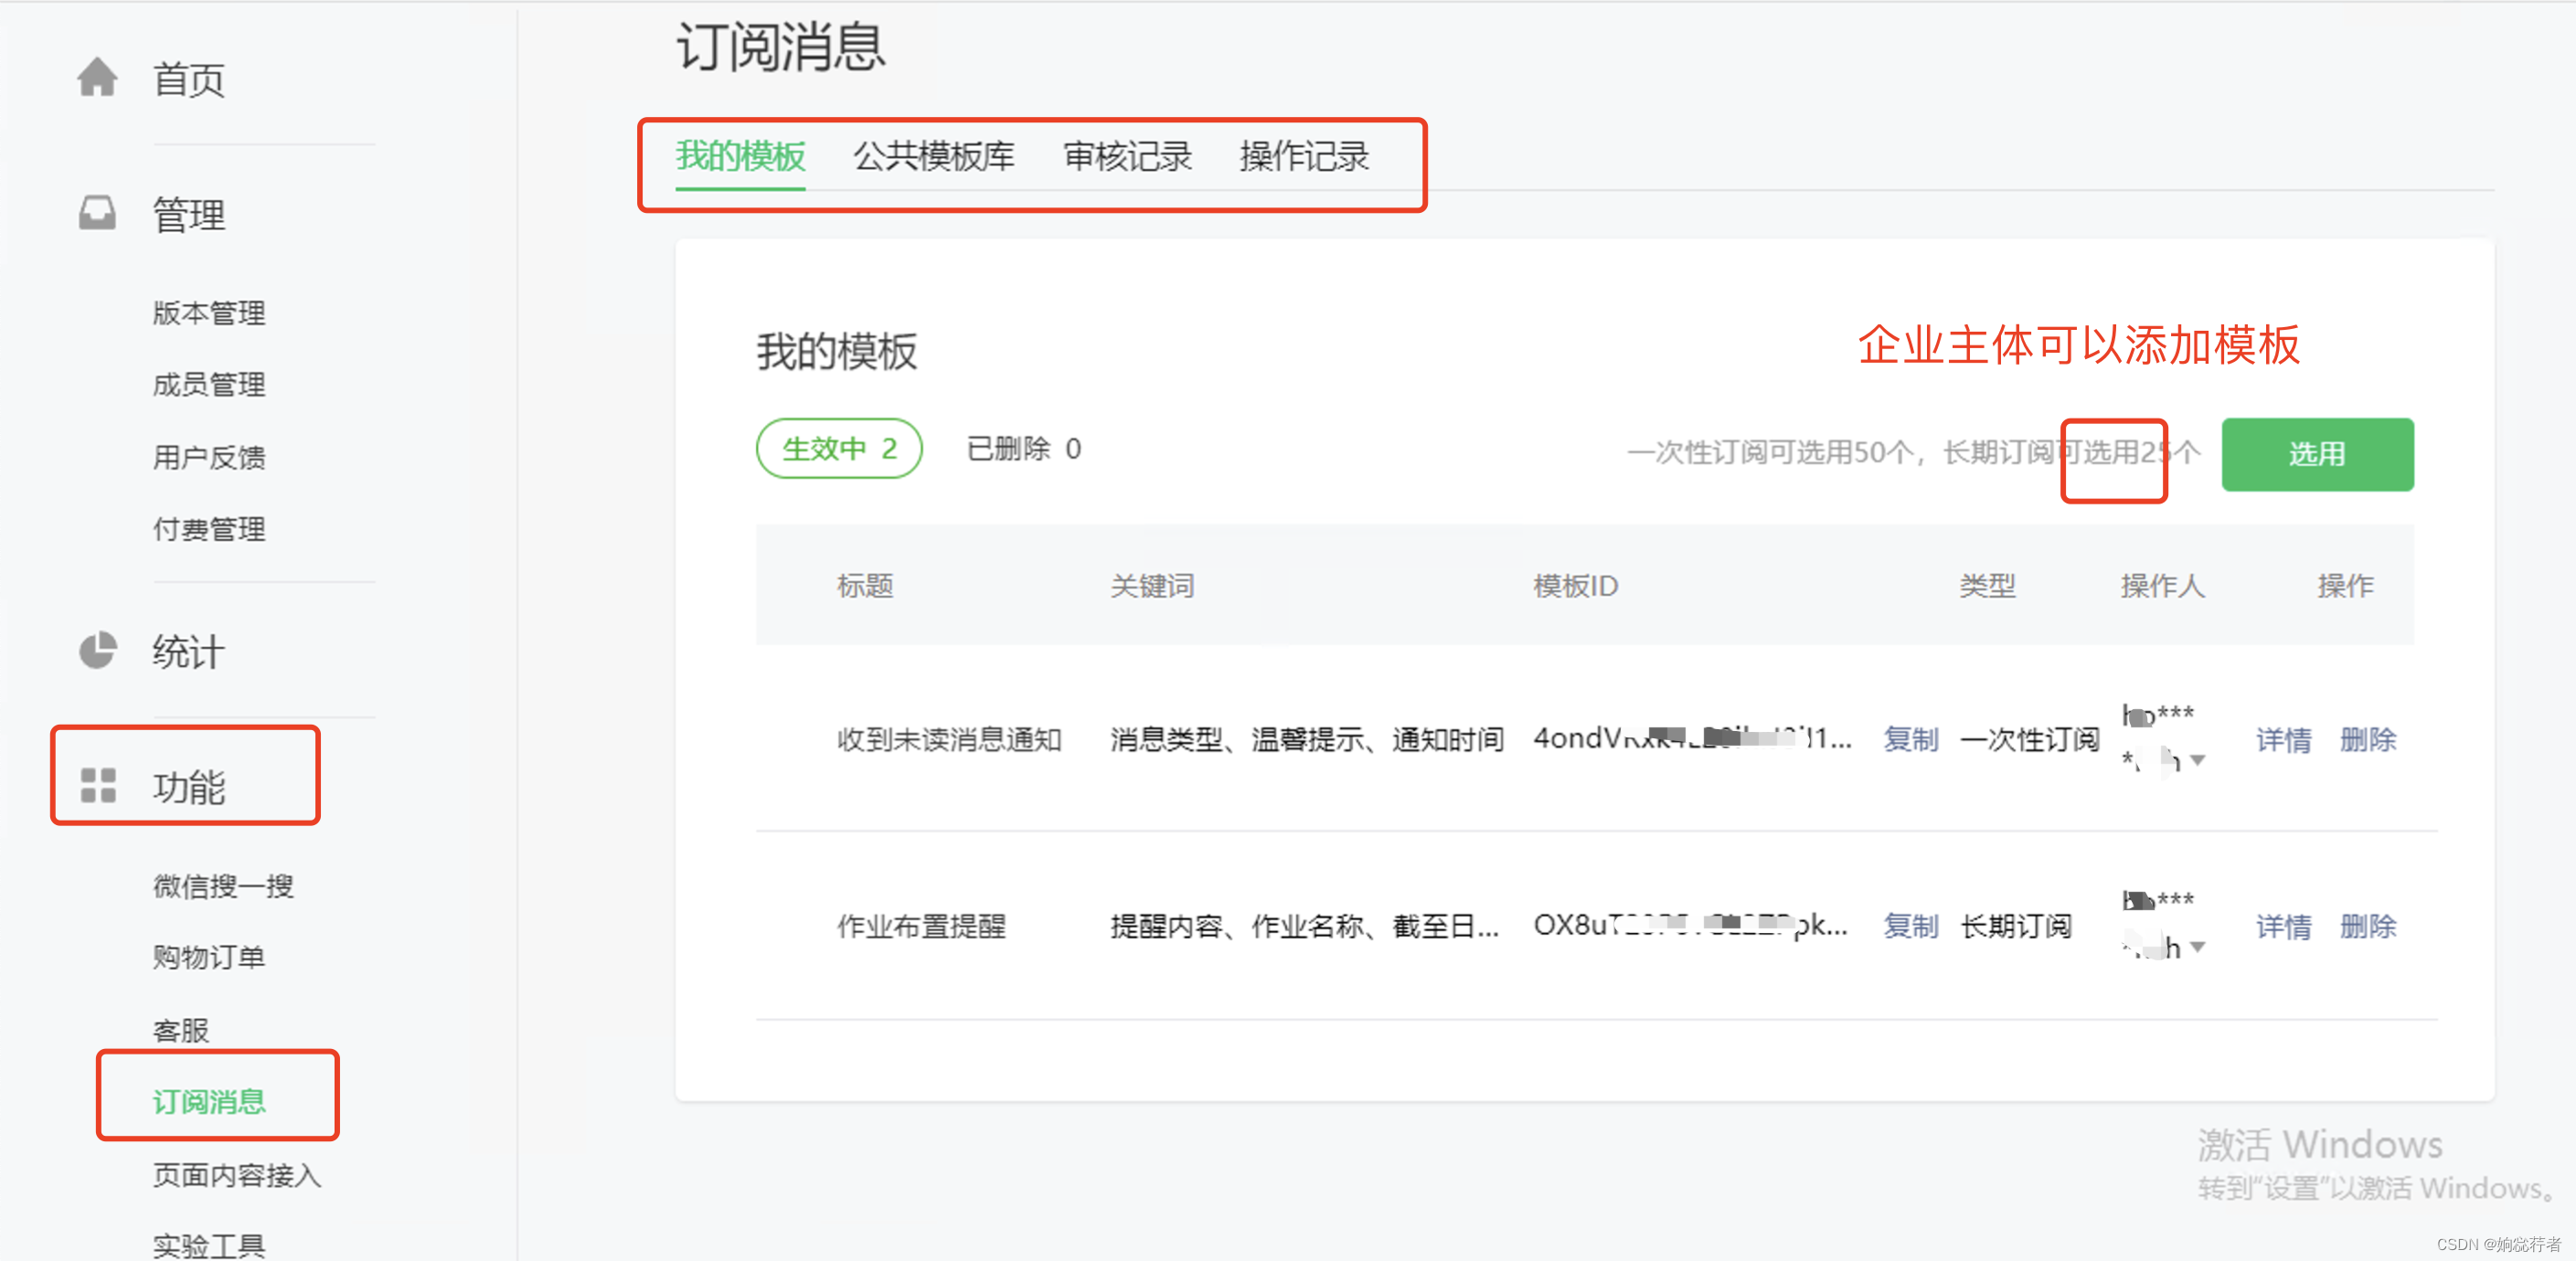The height and width of the screenshot is (1261, 2576).
Task: Click the 关键词 column header
Action: 1152,586
